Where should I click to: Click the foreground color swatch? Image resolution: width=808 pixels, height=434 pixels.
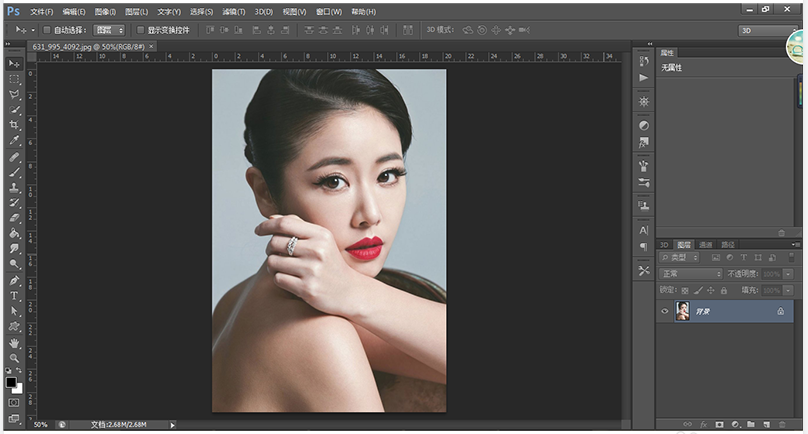click(x=11, y=381)
